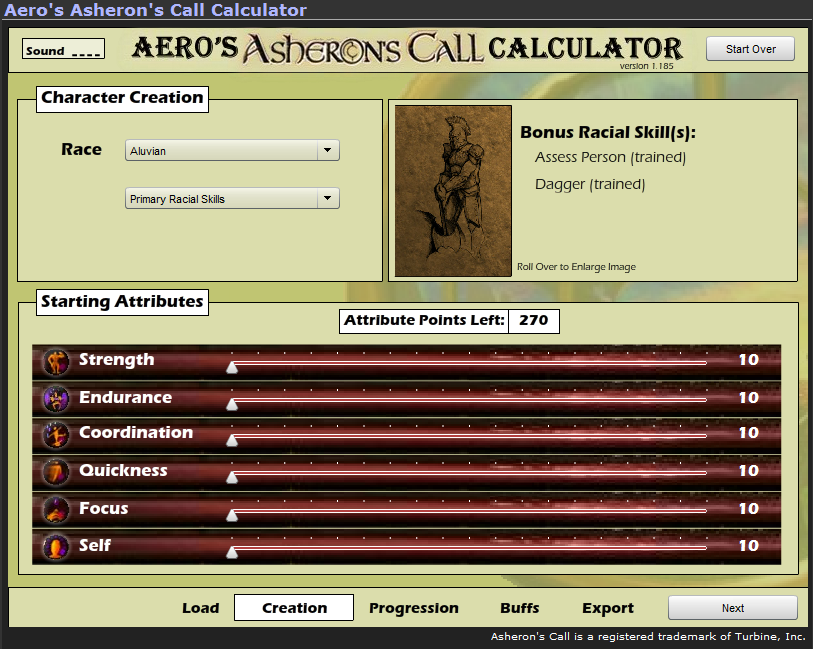Toggle the Sound setting
Viewport: 813px width, 649px height.
pyautogui.click(x=63, y=50)
